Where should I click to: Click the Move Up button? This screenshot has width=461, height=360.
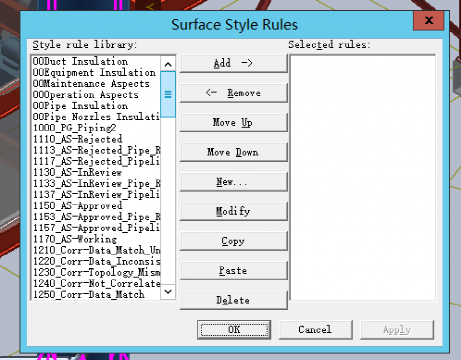pos(233,122)
